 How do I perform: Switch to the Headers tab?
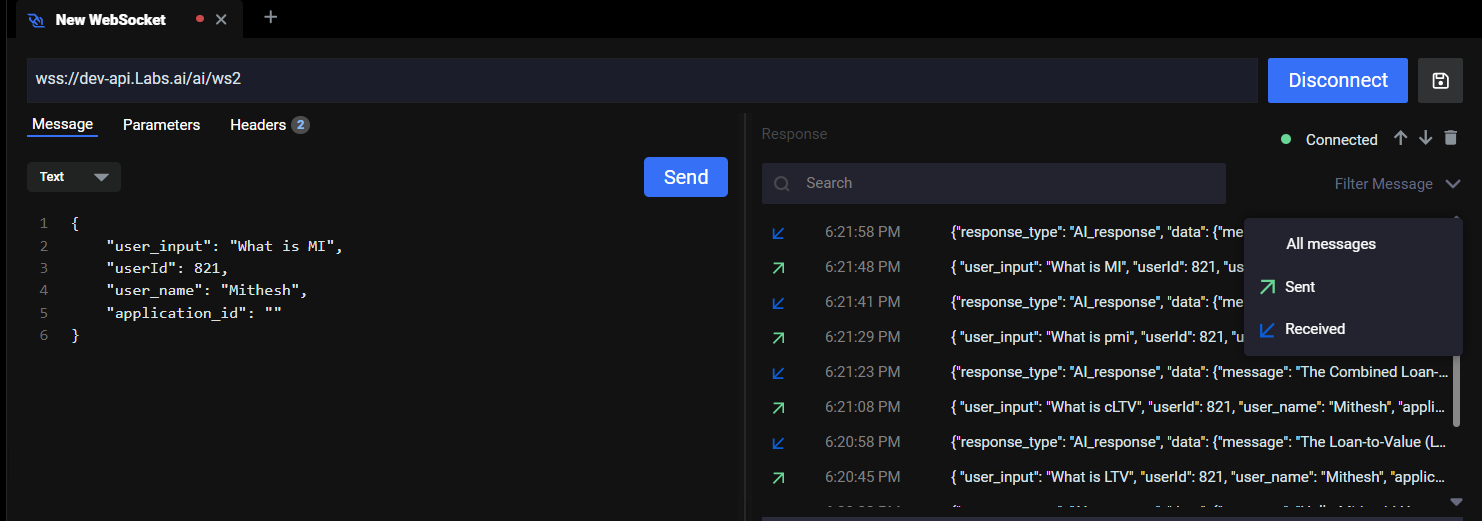(258, 125)
